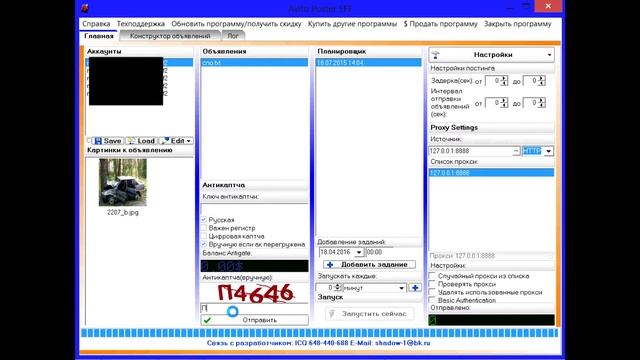Click the Баланс Antigate display
The height and width of the screenshot is (360, 640).
254,266
